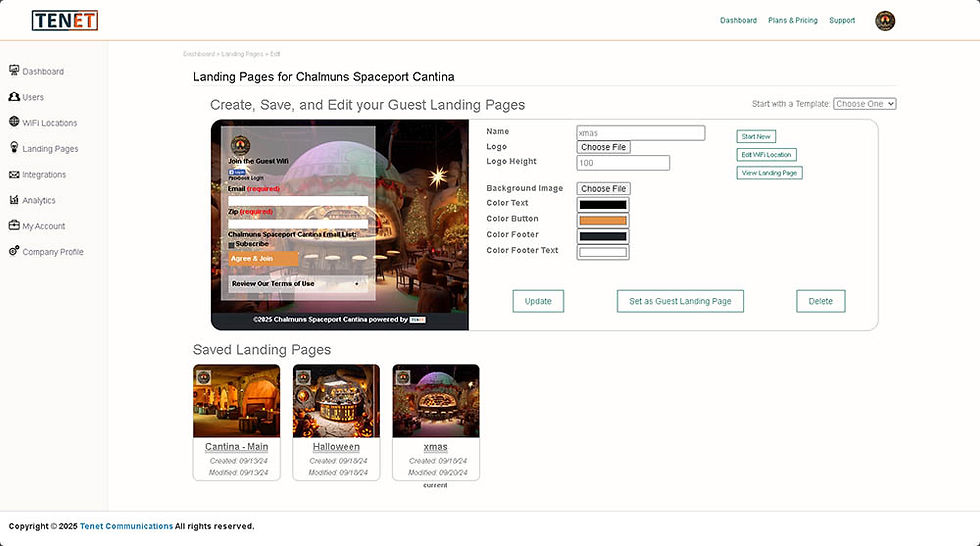Open Integrations in the sidebar
The image size is (980, 546).
point(44,175)
